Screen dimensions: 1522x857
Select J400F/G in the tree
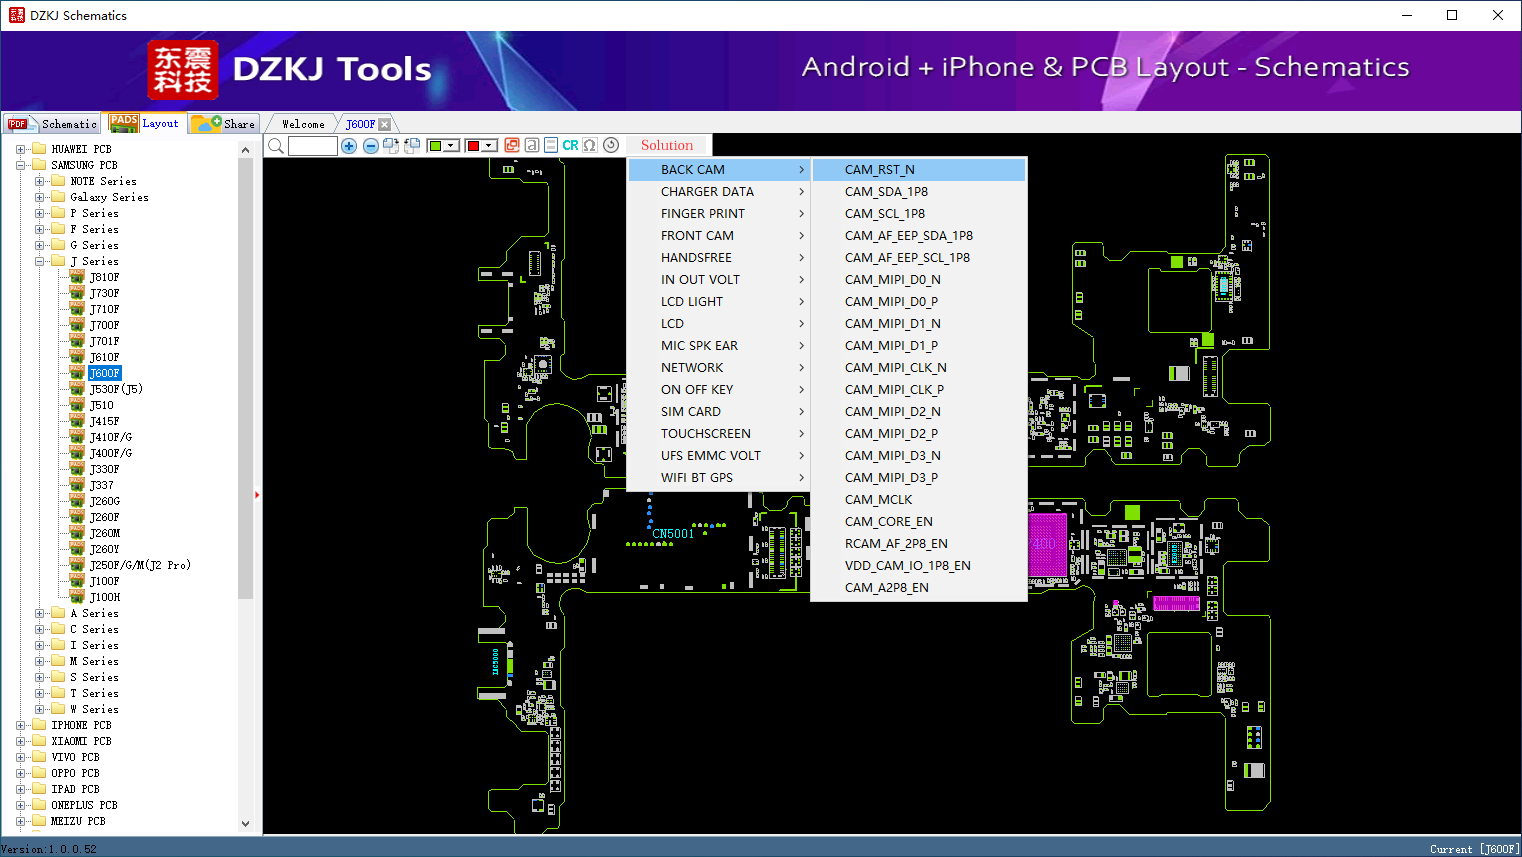[111, 453]
